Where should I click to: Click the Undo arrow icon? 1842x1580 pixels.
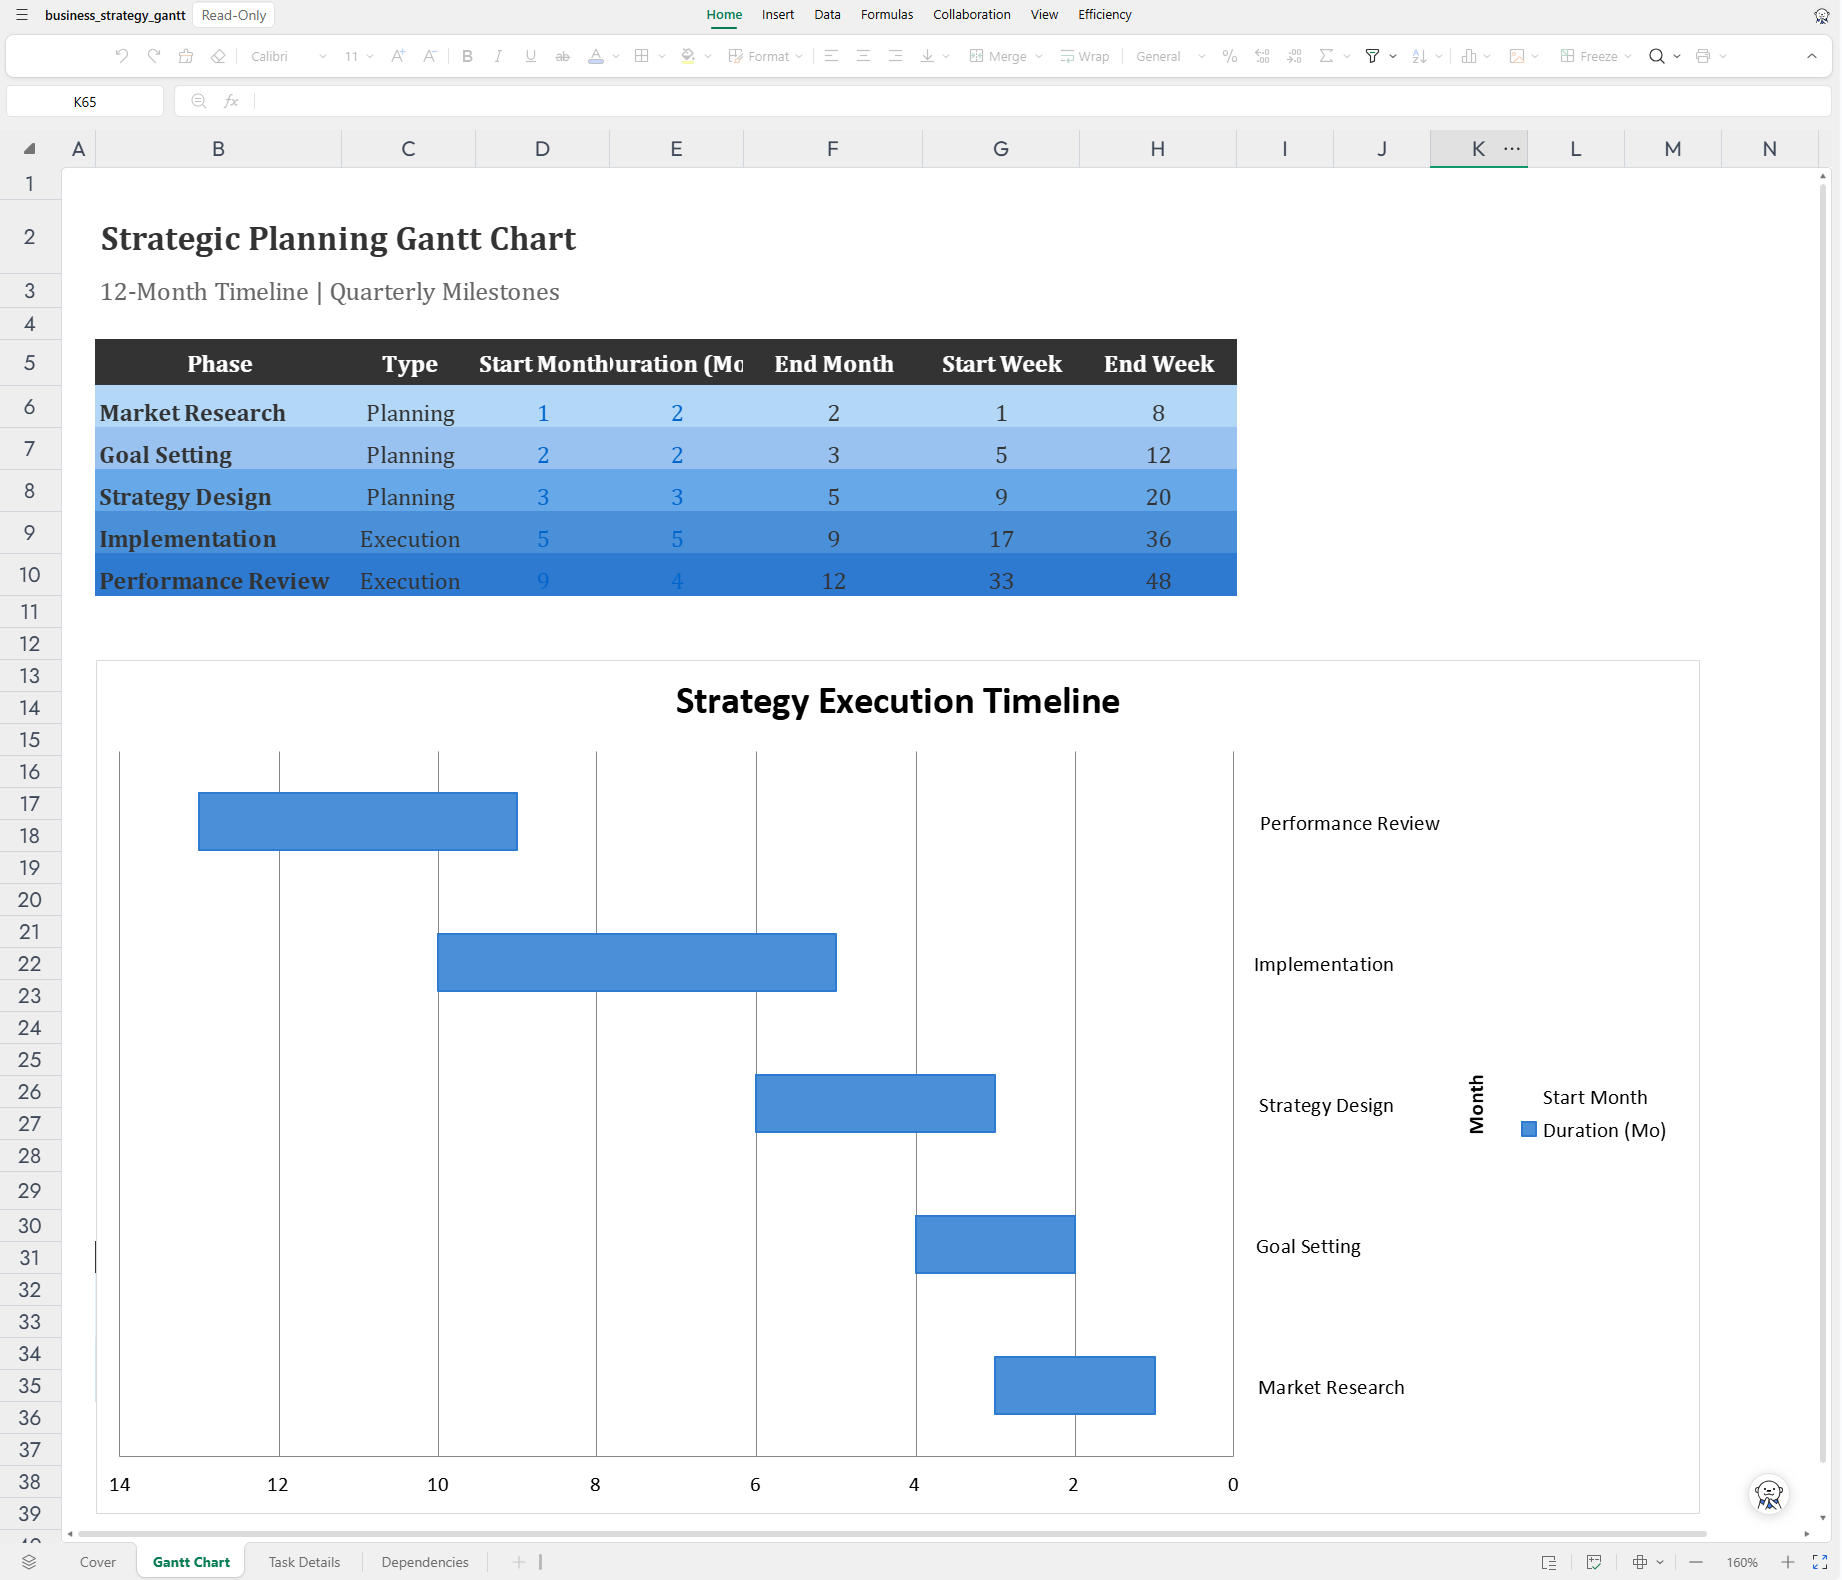122,56
